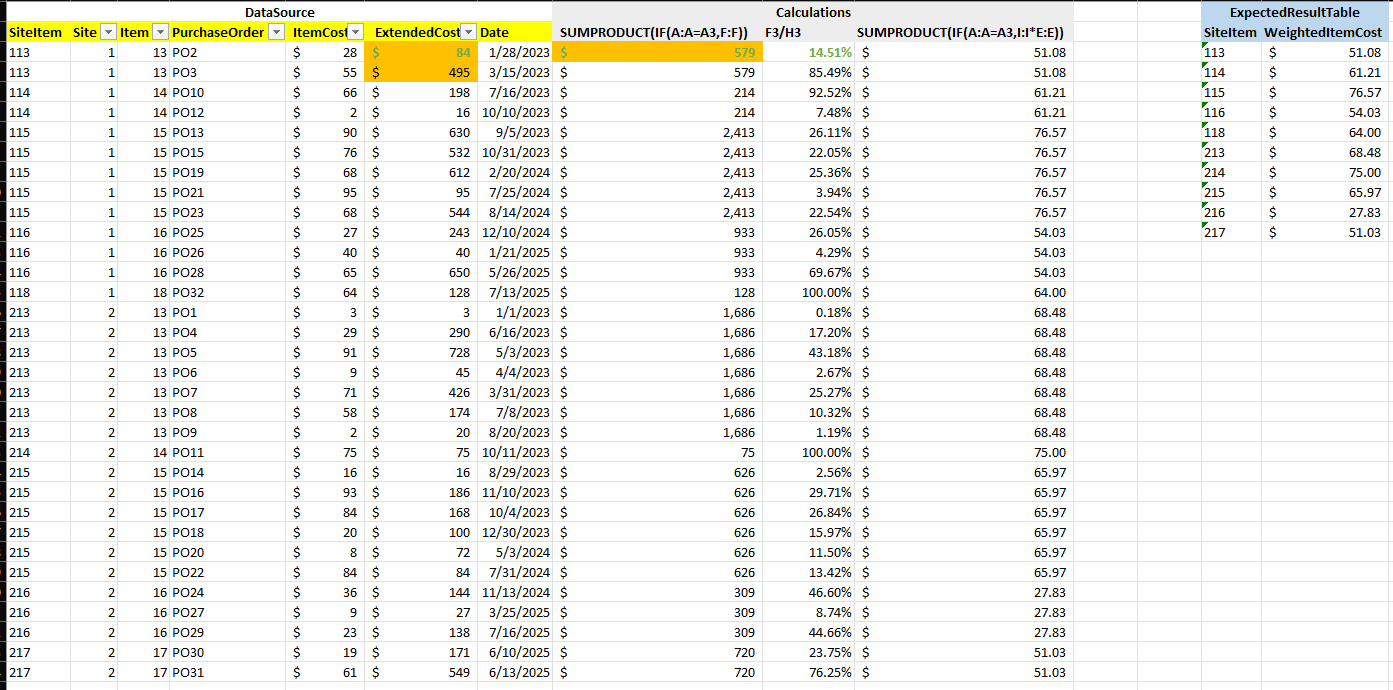Select the PO10 purchase order cell

pos(227,92)
